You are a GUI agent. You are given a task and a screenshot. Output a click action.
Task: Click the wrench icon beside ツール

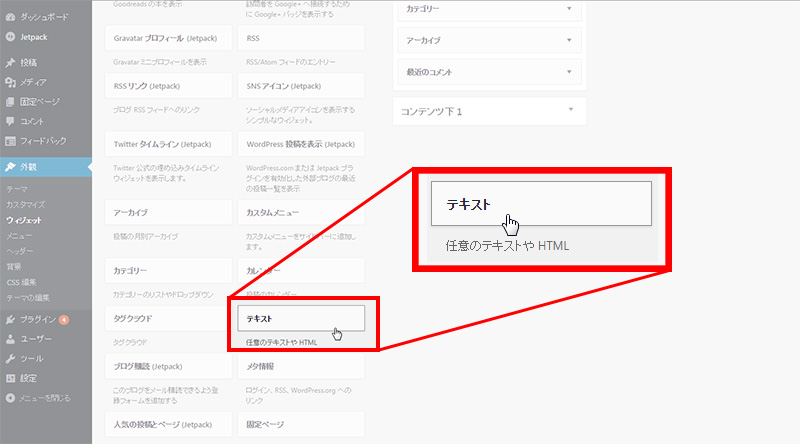tap(9, 358)
